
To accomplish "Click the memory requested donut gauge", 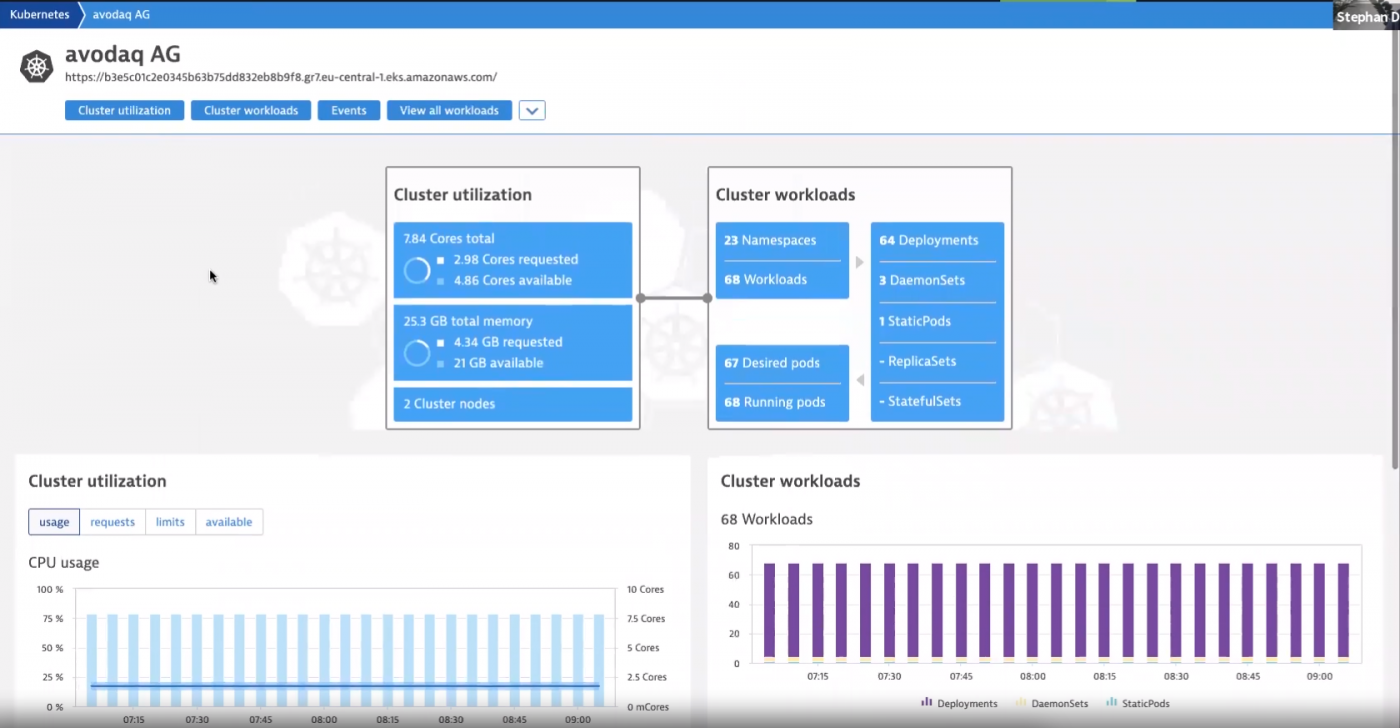I will tap(417, 352).
